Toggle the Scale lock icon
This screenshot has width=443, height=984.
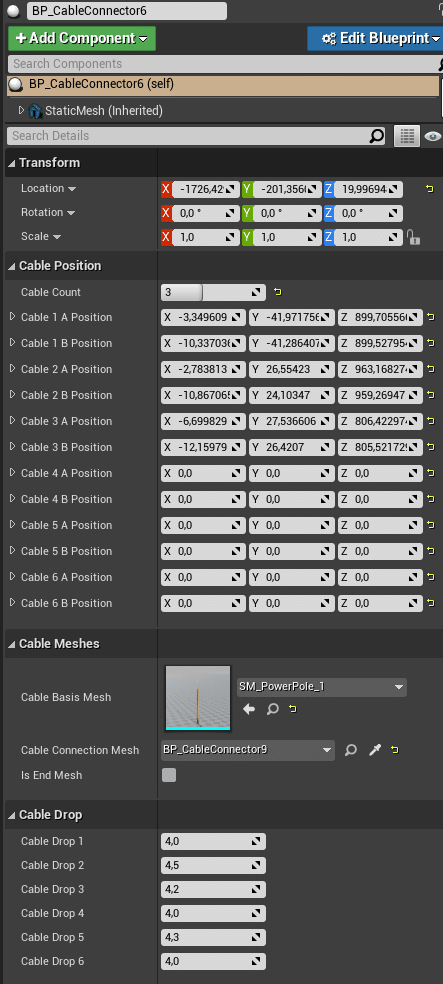tap(412, 237)
